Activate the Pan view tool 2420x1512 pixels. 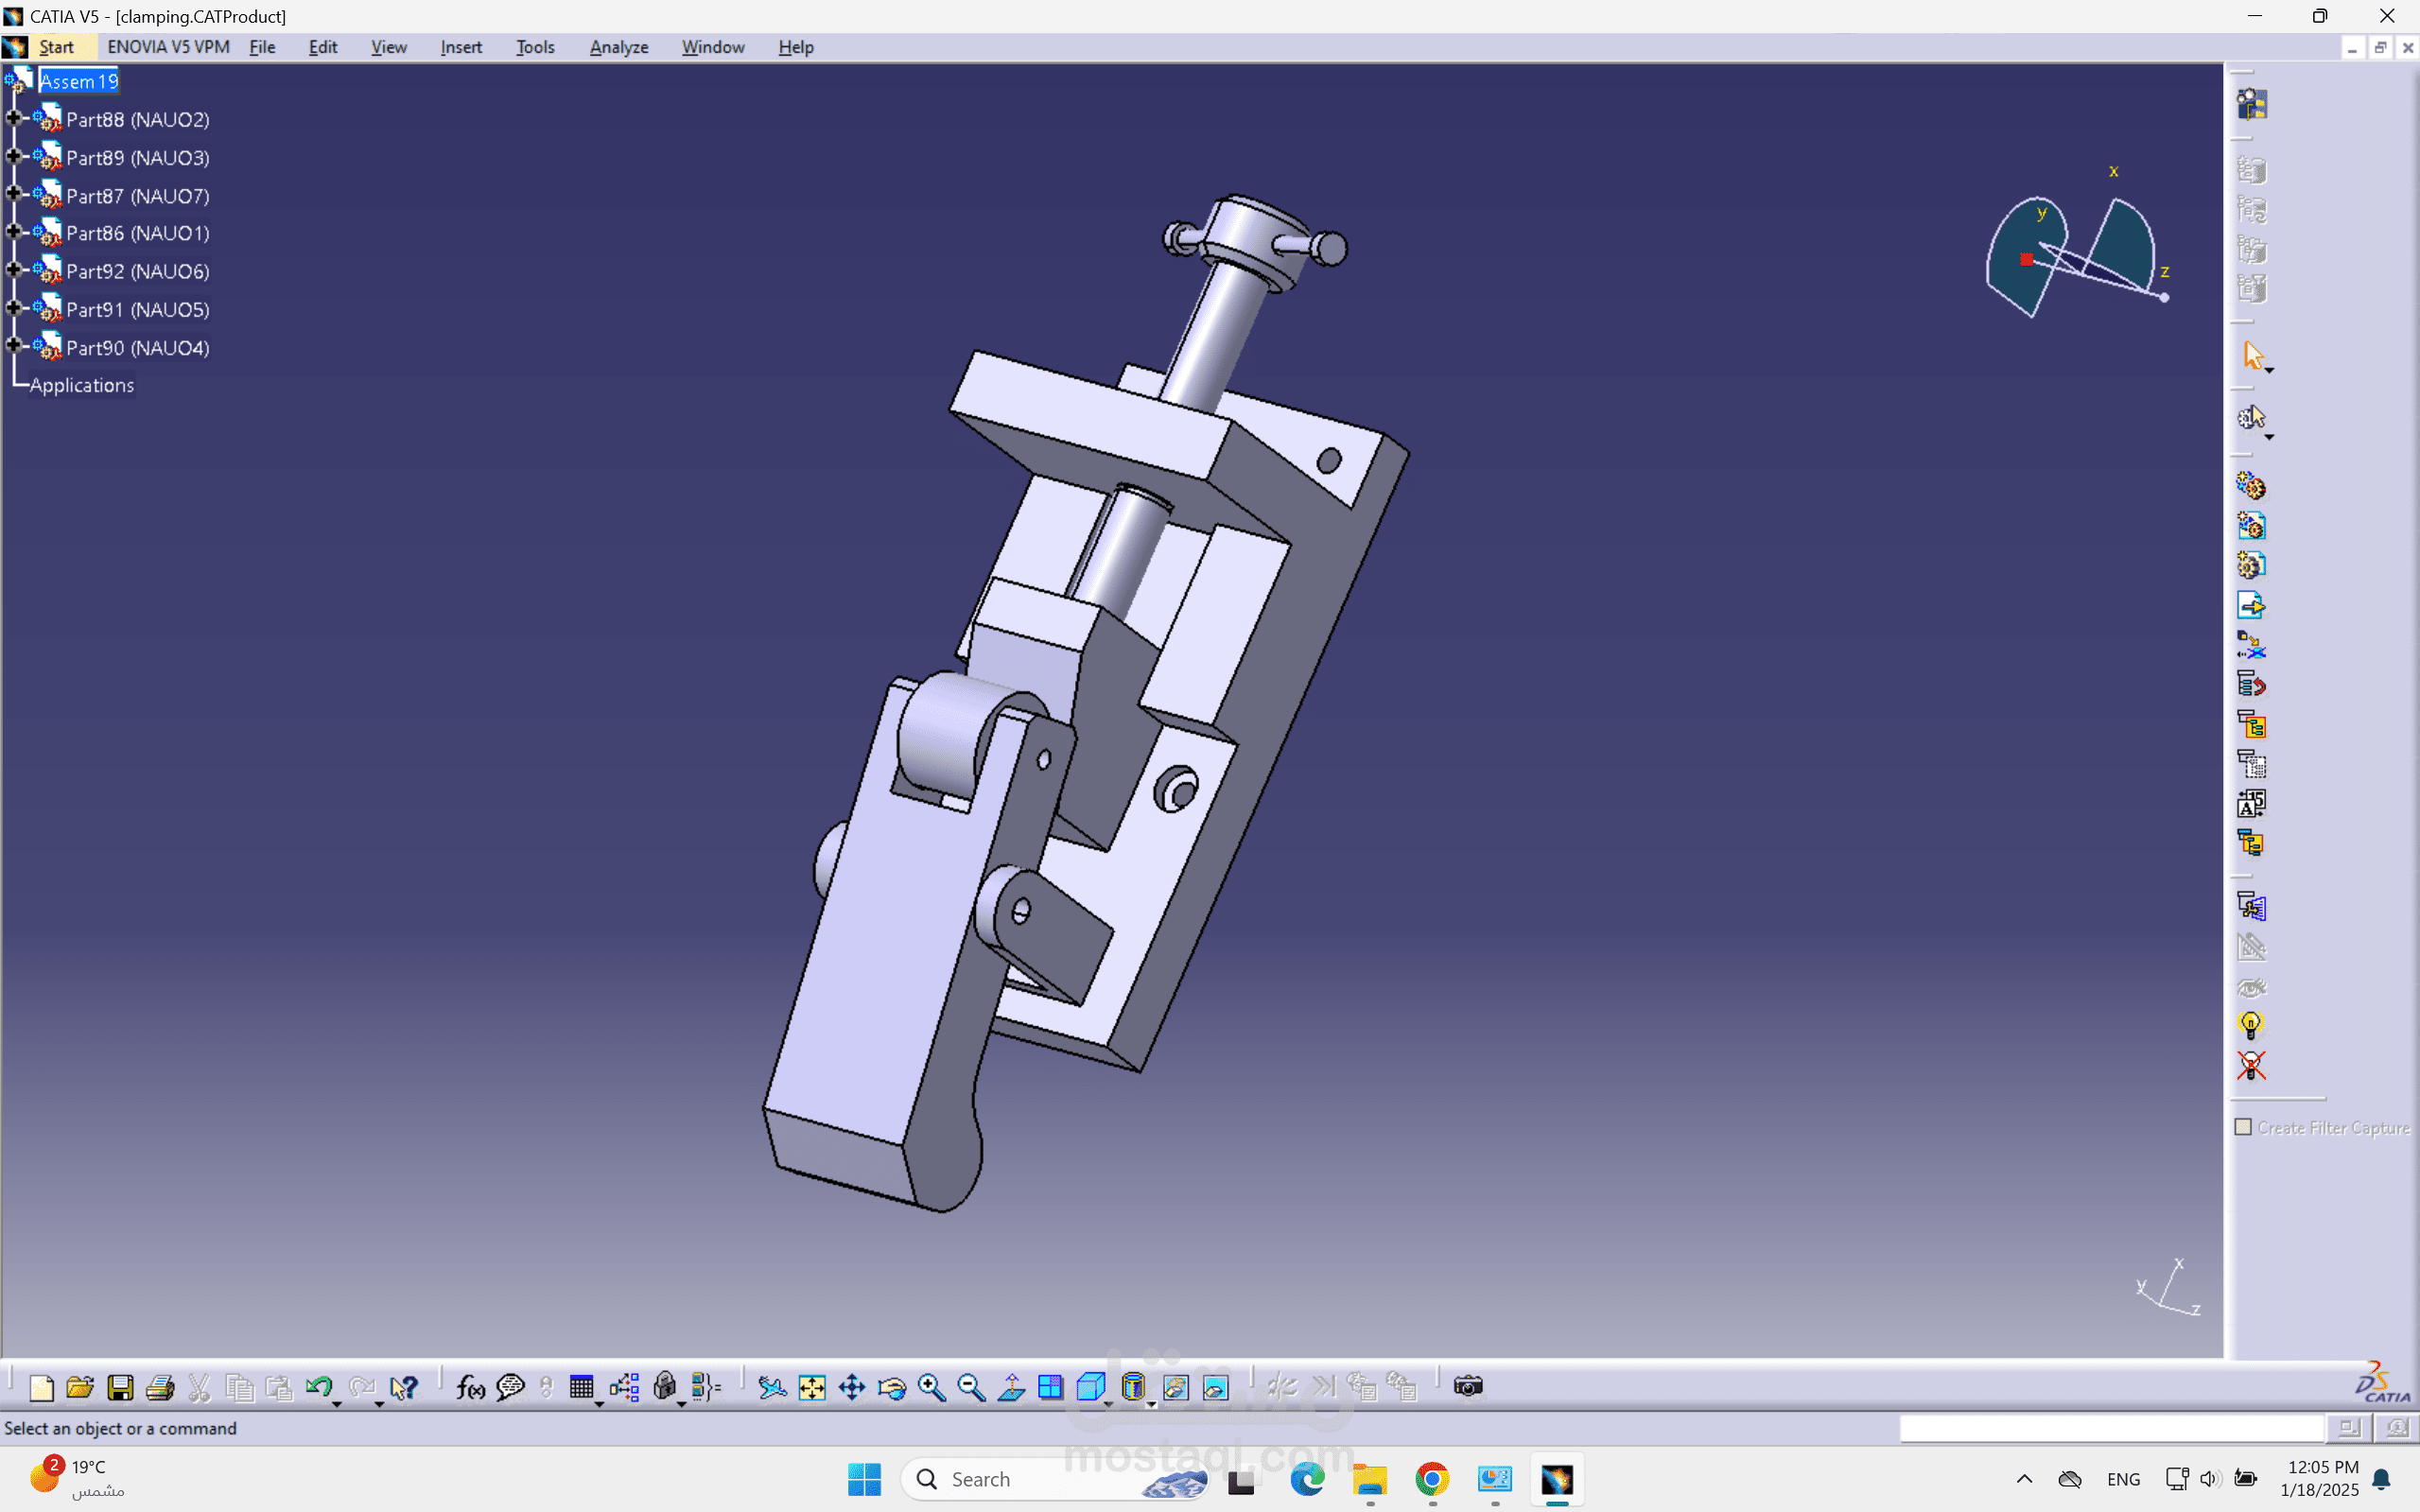(852, 1387)
